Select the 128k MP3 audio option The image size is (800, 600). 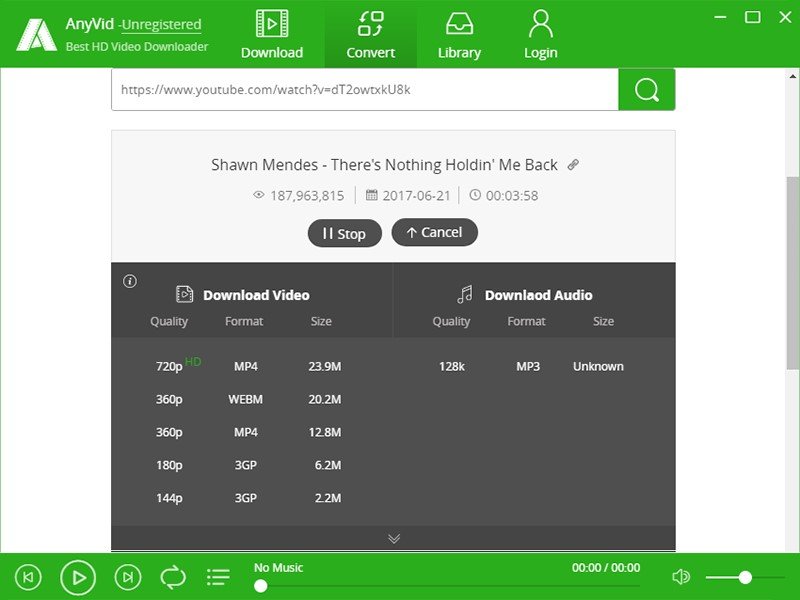[534, 366]
